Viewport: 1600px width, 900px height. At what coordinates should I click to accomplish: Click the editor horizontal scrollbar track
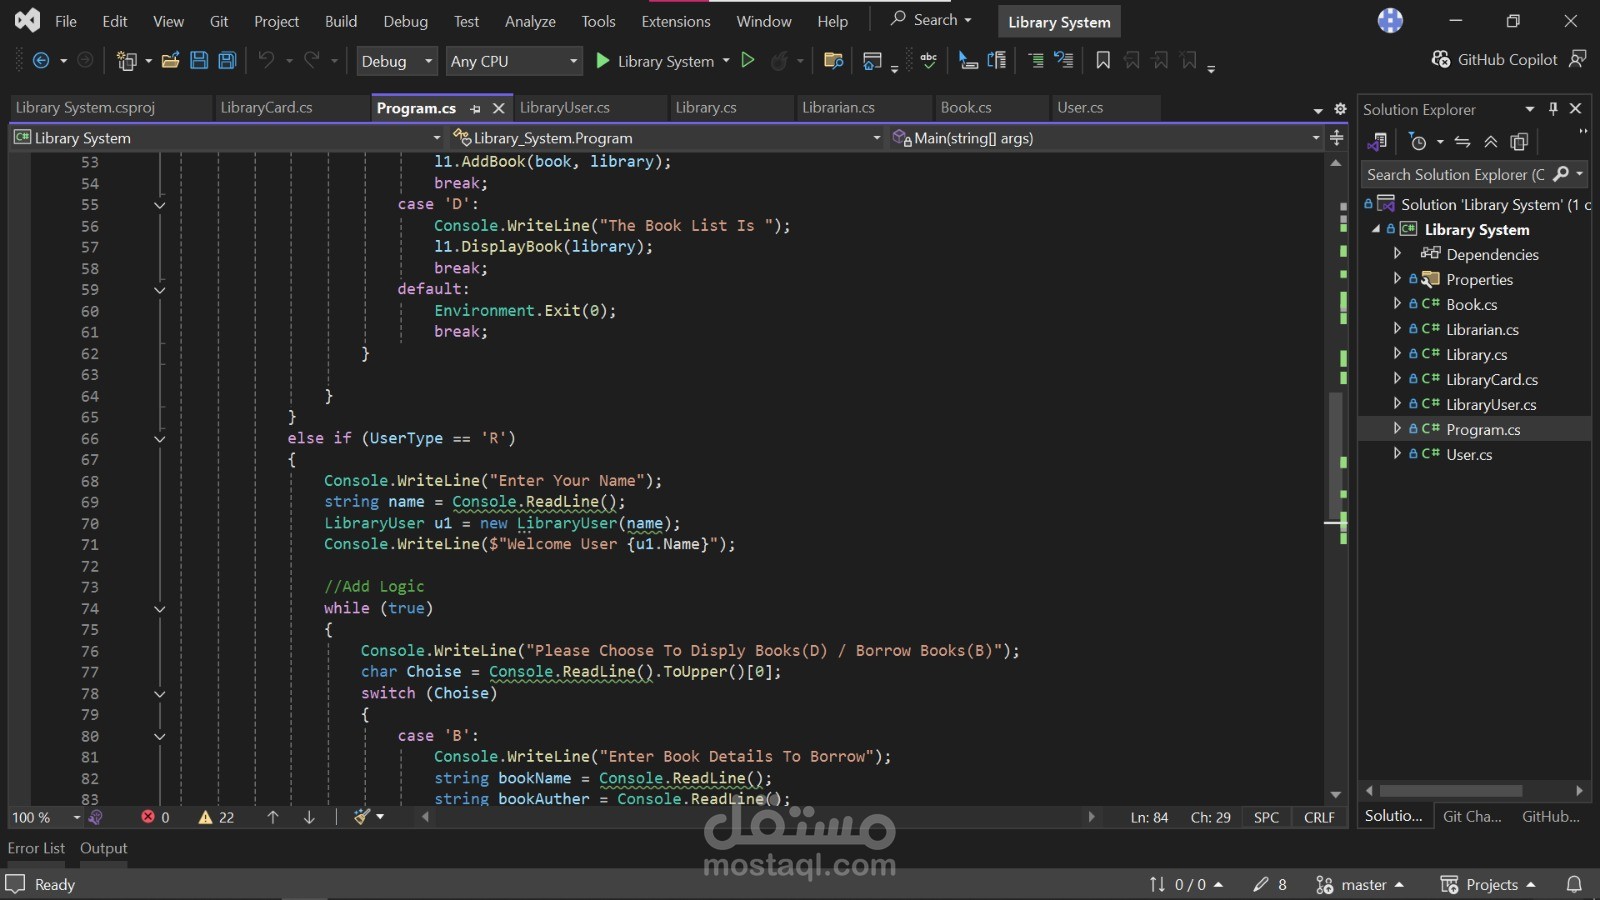pyautogui.click(x=759, y=817)
